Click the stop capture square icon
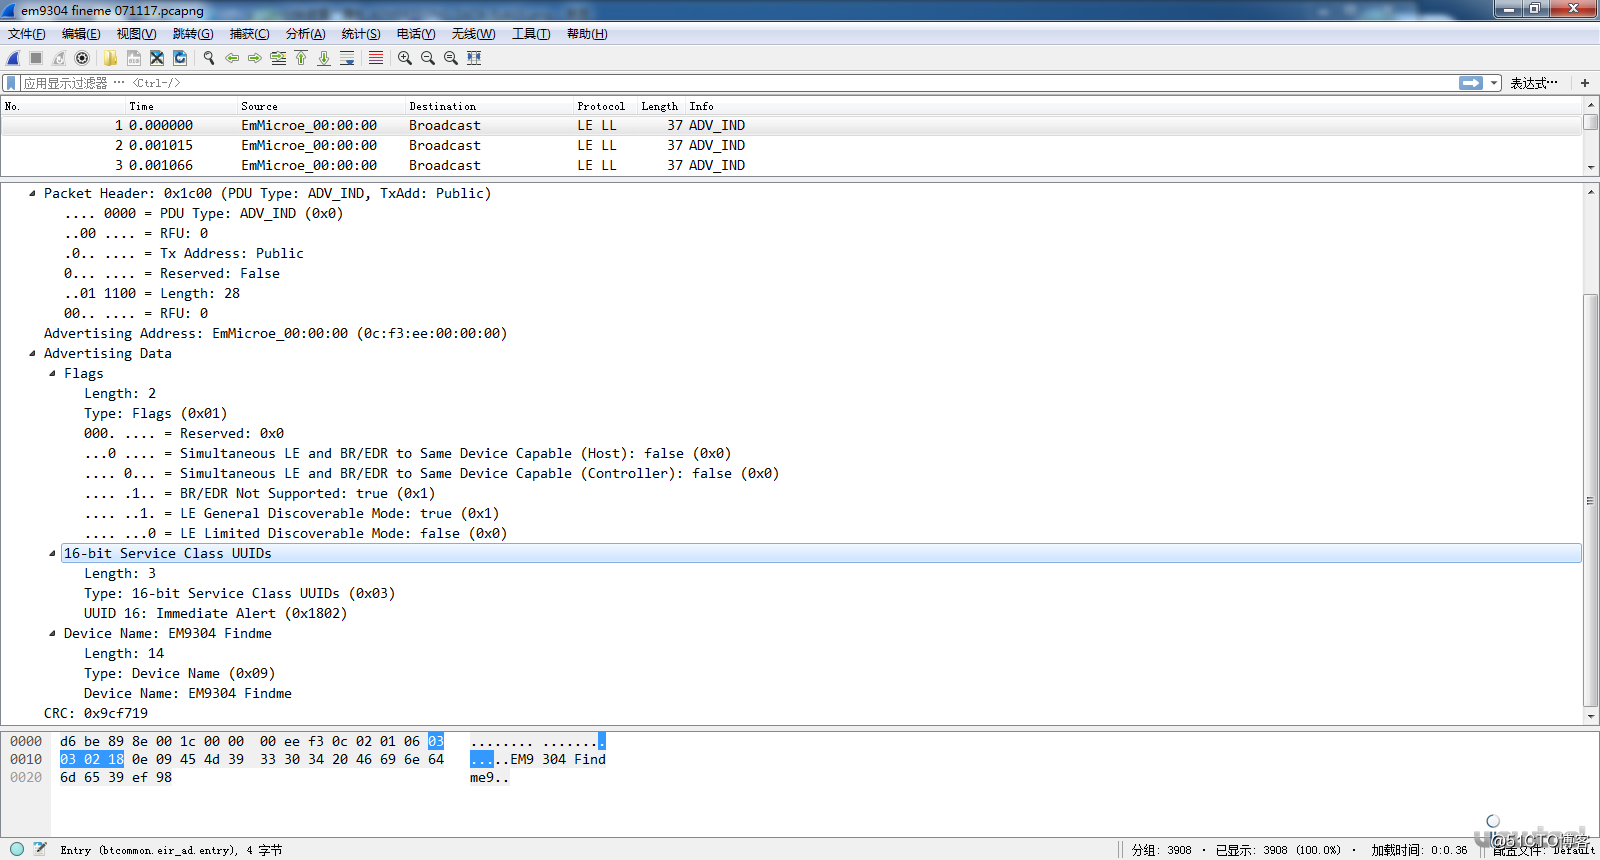Screen dimensions: 1600x860 (x=36, y=58)
